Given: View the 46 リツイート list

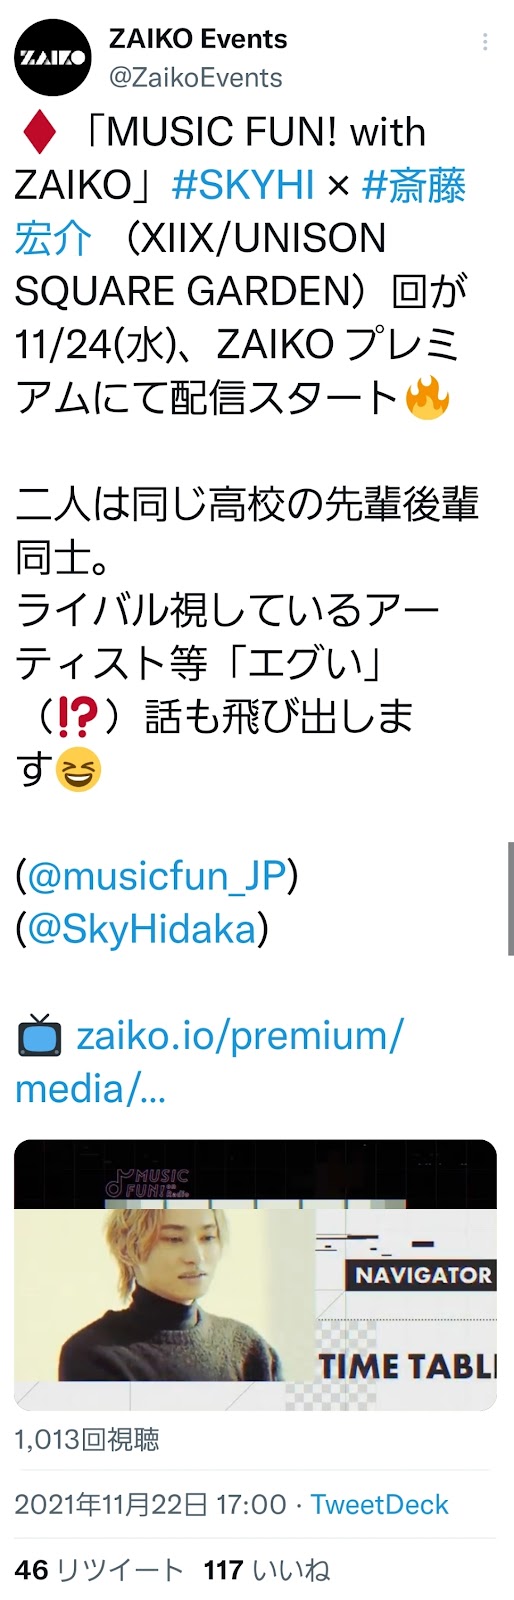Looking at the screenshot, I should [x=99, y=1570].
